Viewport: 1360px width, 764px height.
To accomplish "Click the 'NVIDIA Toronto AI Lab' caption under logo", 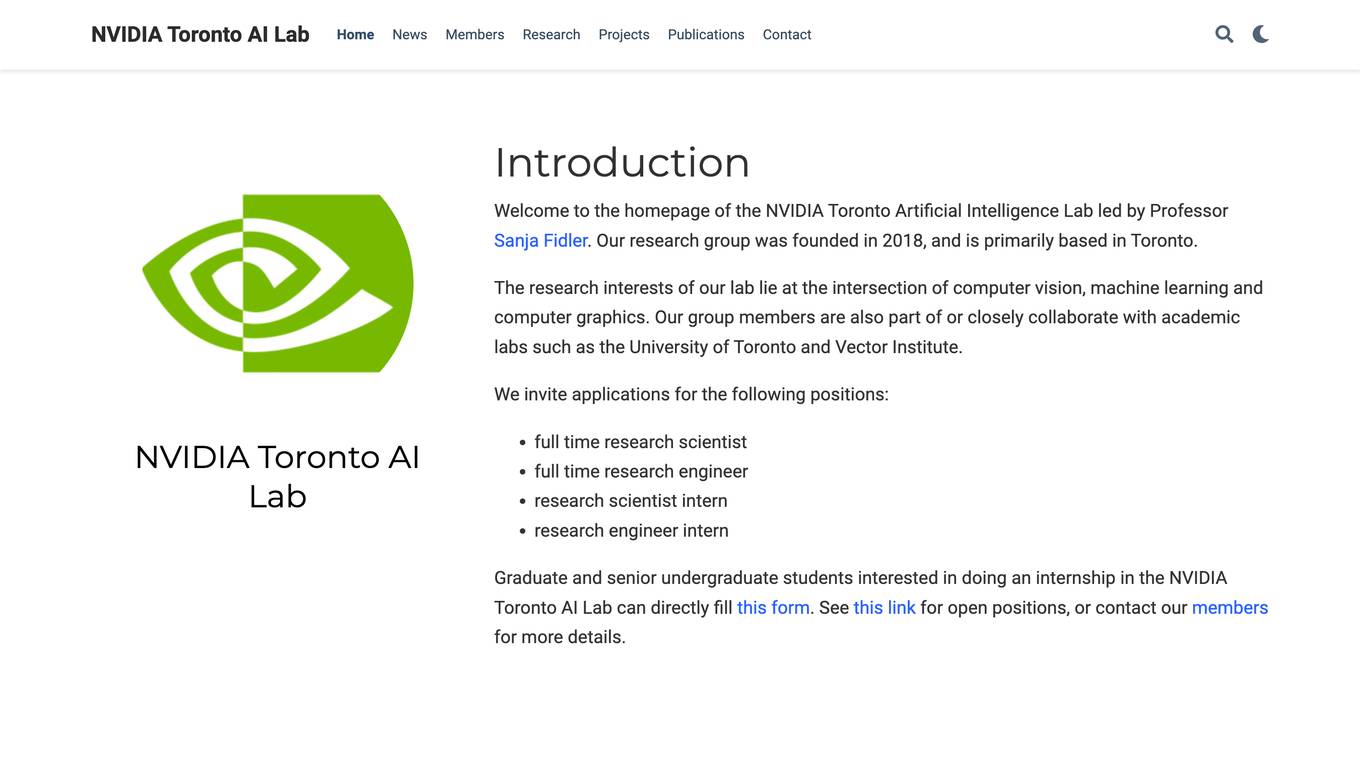I will coord(277,476).
